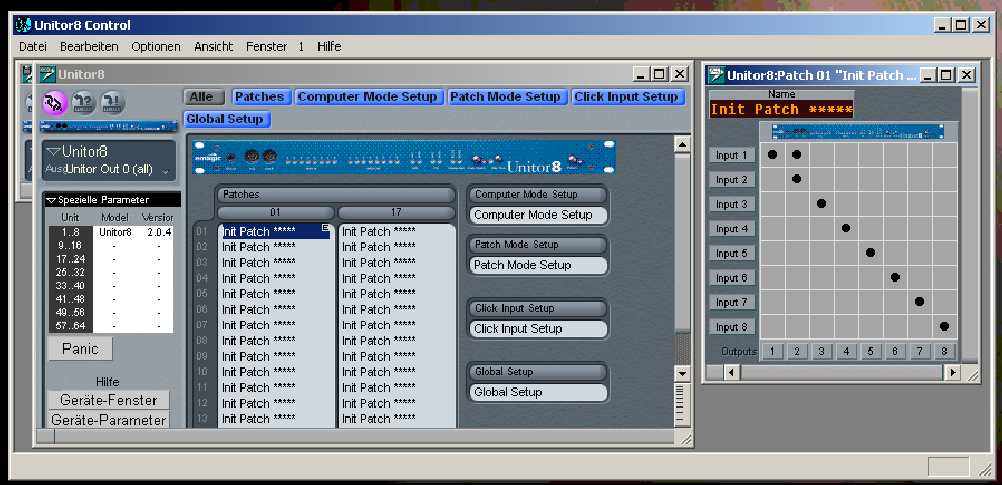The image size is (1002, 485).
Task: Toggle the Input 1 to Output 1 routing dot
Action: coord(772,155)
